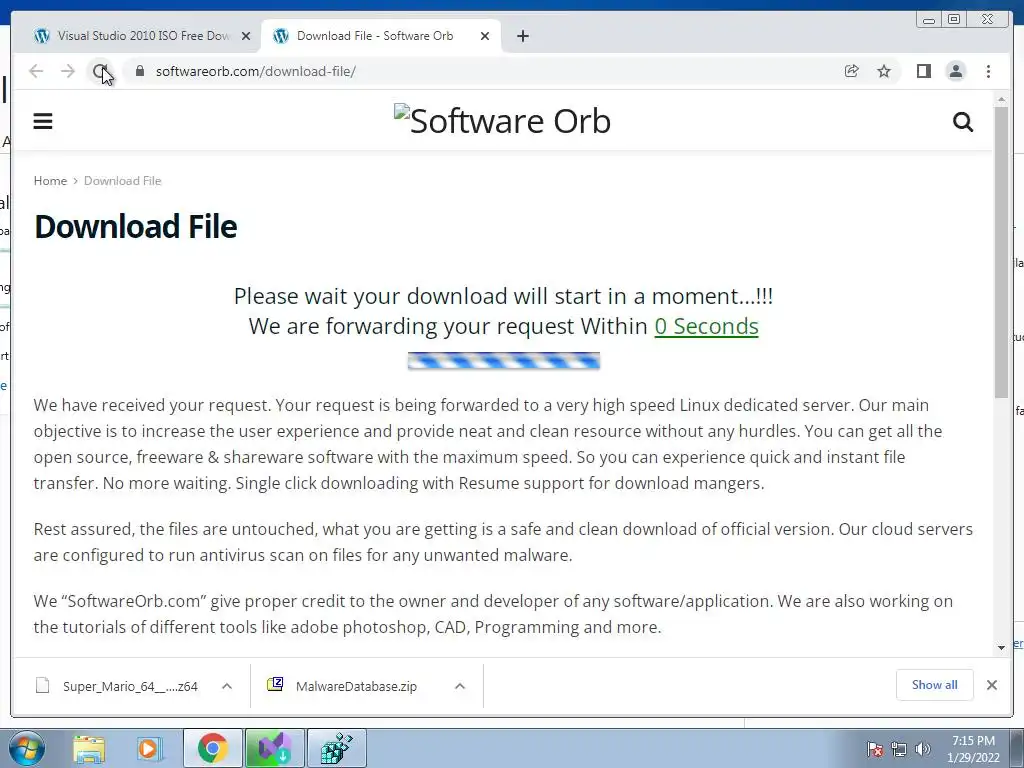
Task: Minimize the Chrome window
Action: [928, 20]
